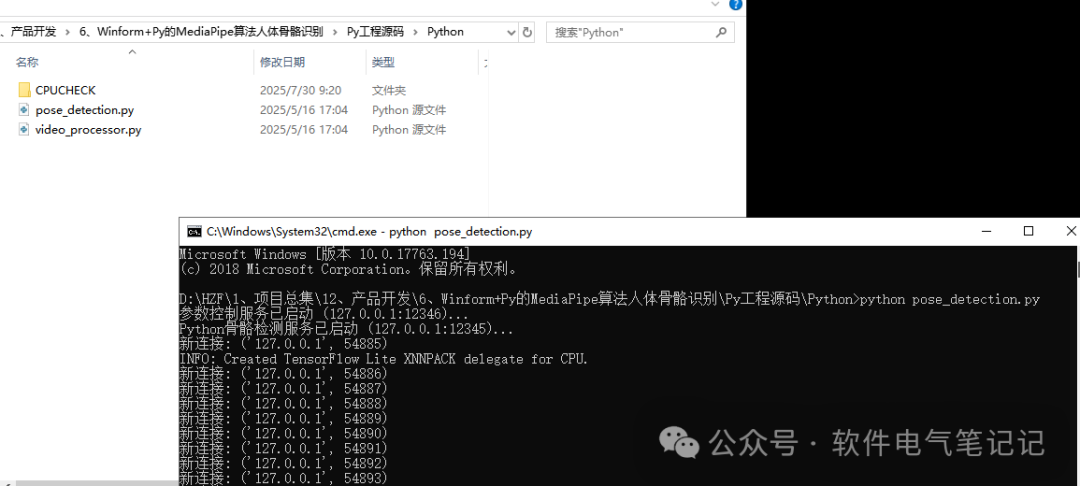Click the 2018 Microsoft Corporation copyright line

pyautogui.click(x=349, y=269)
